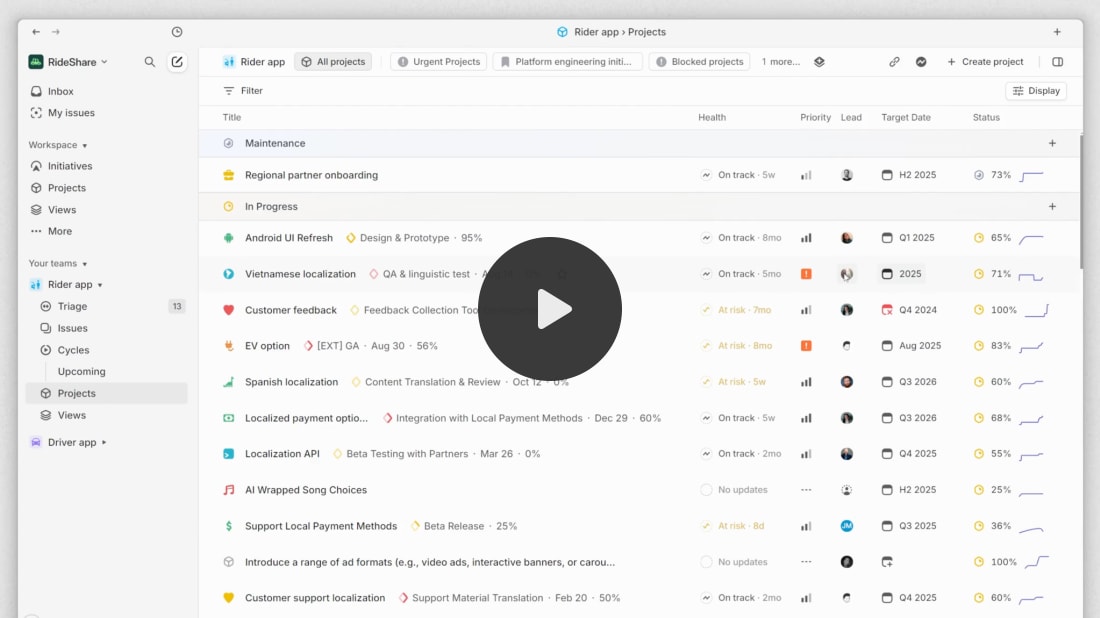Click the layers stack icon
Screen dimensions: 1100x618
[819, 62]
